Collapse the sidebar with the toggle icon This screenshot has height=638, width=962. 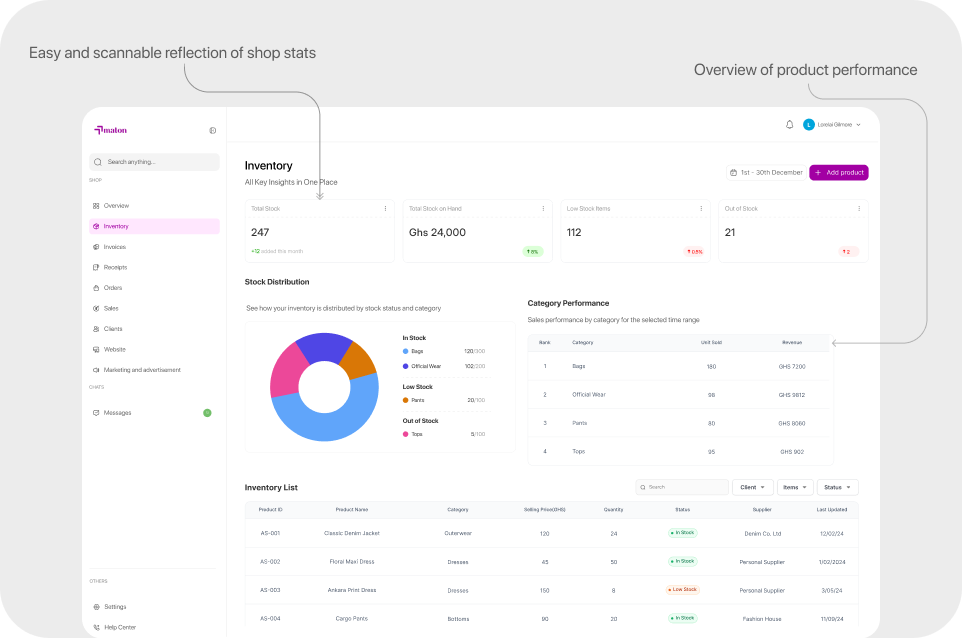(x=213, y=131)
